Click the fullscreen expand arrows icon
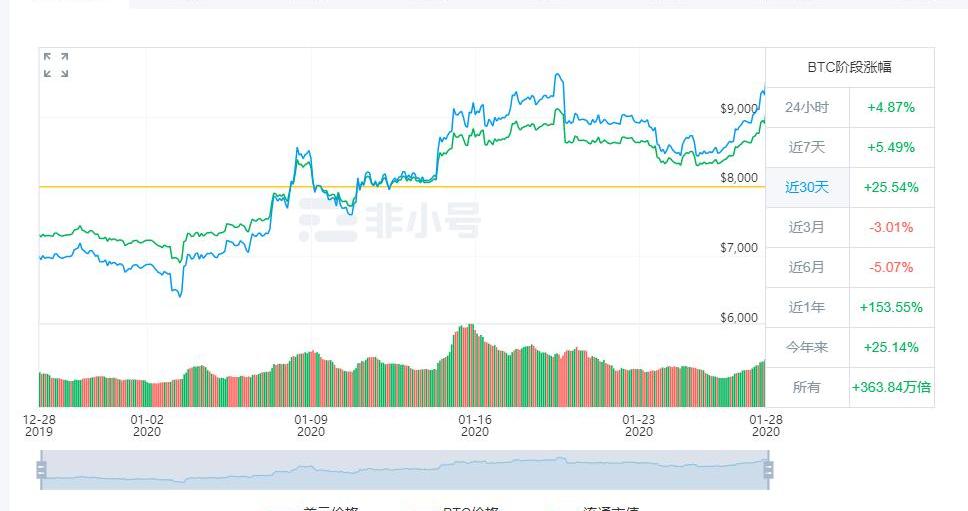 click(x=56, y=65)
